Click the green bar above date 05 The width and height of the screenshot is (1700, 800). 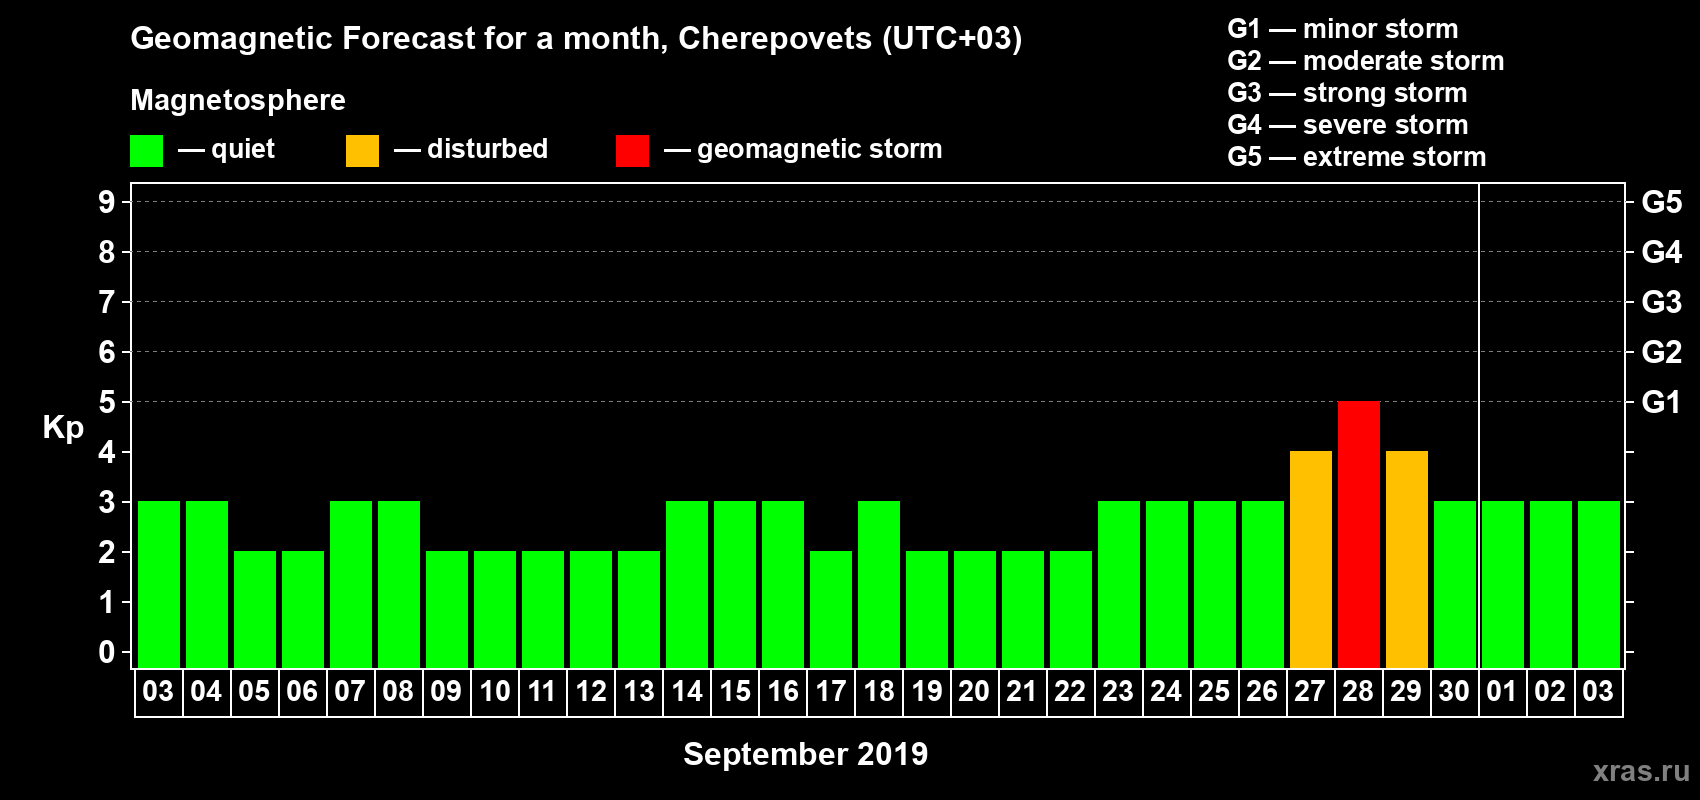pos(255,609)
